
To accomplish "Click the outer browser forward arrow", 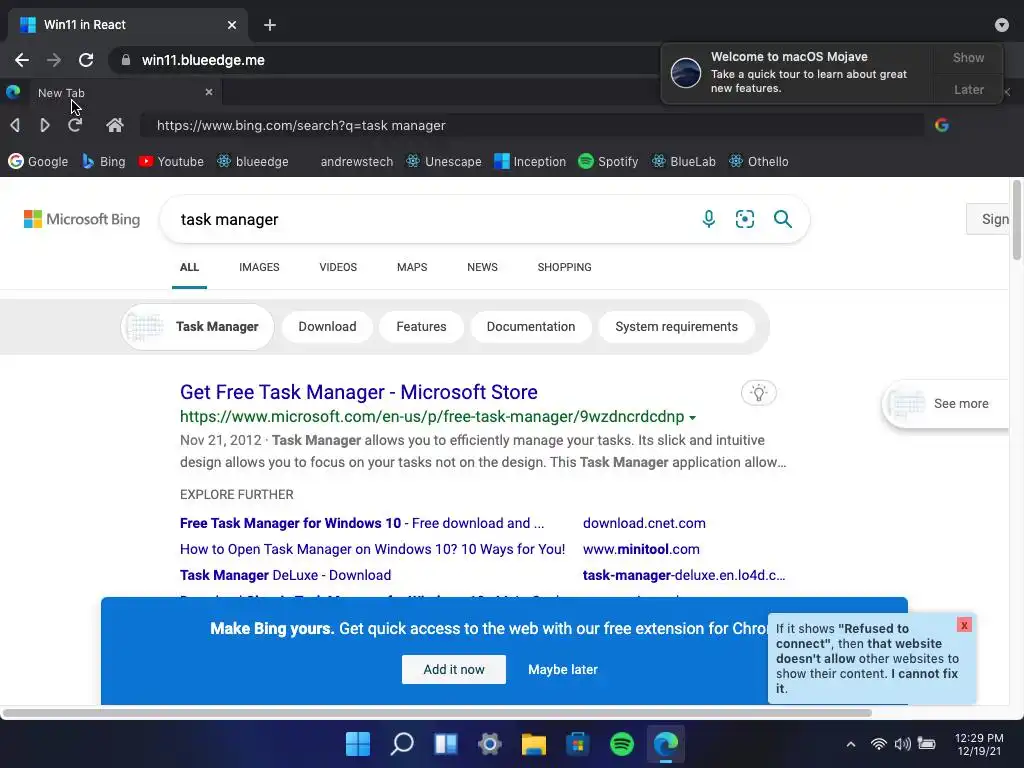I will click(54, 60).
